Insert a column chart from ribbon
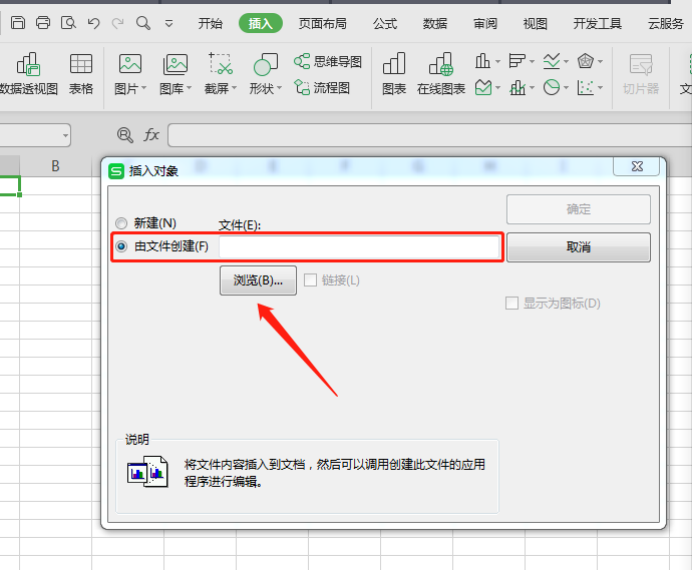 point(482,61)
